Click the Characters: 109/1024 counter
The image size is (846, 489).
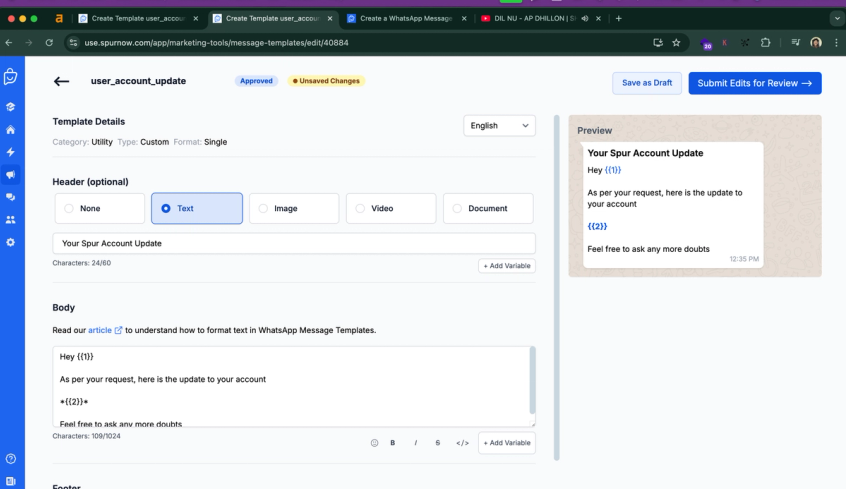coord(86,436)
